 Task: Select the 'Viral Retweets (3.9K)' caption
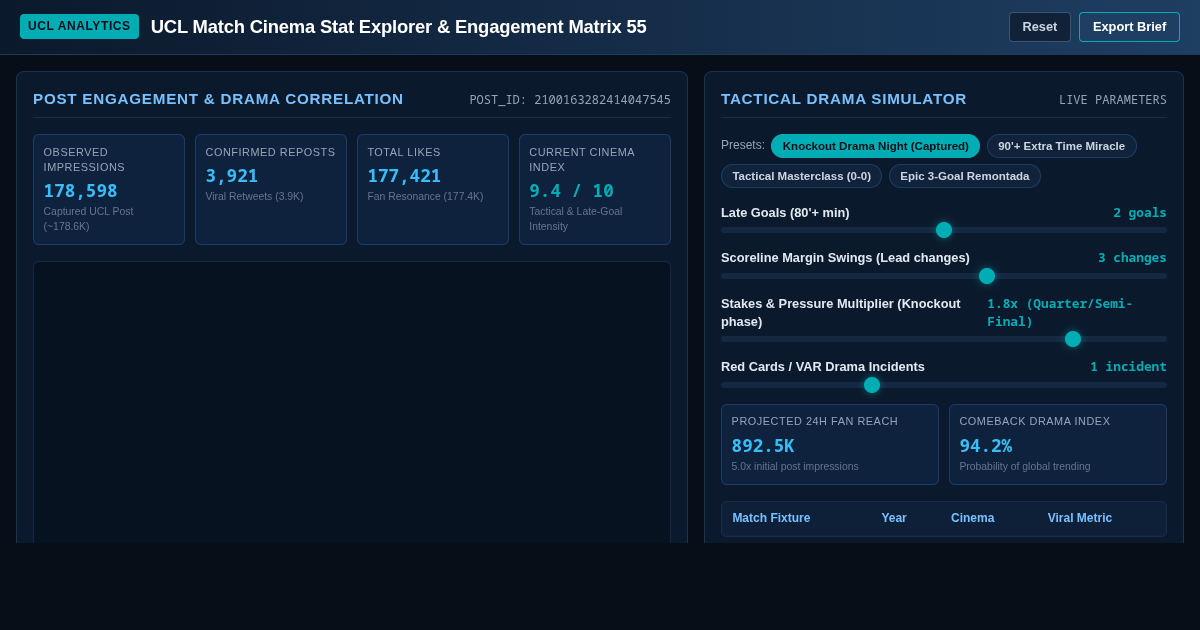pos(254,197)
